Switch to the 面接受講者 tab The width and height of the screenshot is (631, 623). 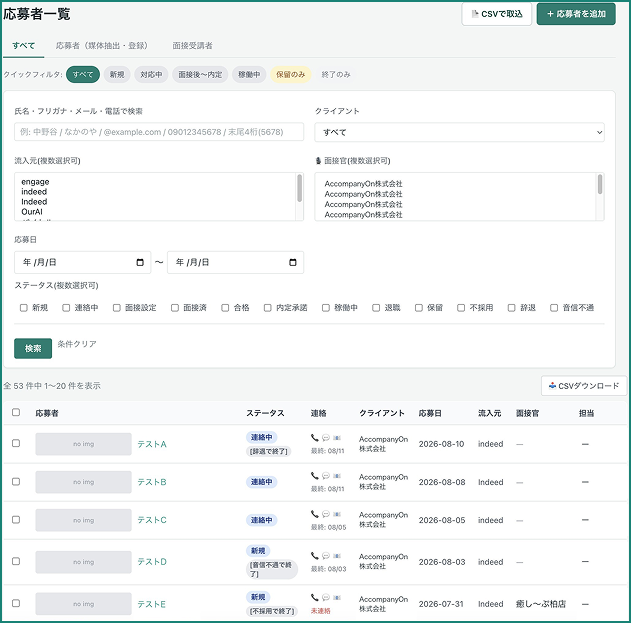point(192,45)
